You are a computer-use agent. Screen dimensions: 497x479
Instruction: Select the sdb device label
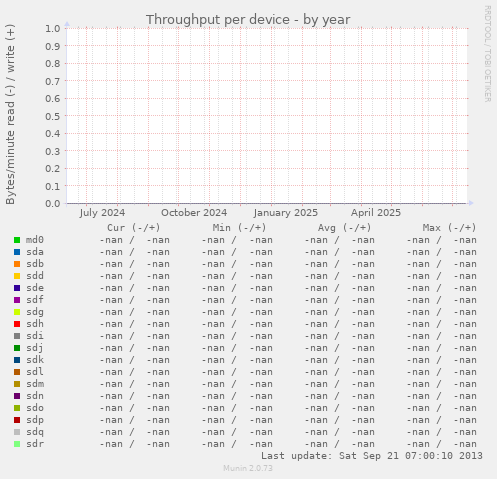pyautogui.click(x=35, y=264)
